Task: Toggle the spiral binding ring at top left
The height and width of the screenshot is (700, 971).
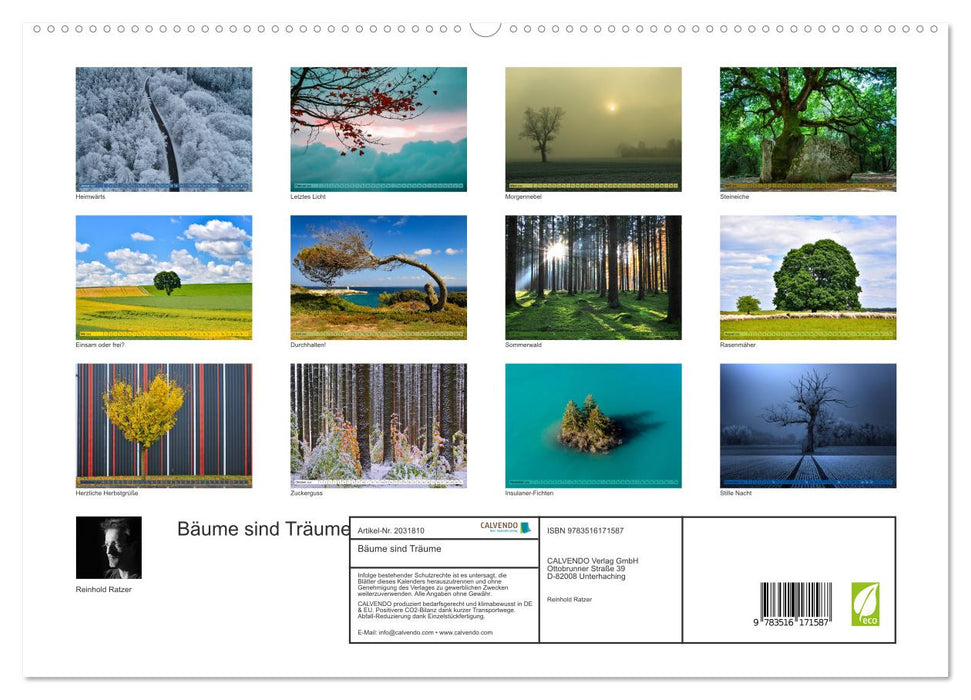Action: pos(38,30)
